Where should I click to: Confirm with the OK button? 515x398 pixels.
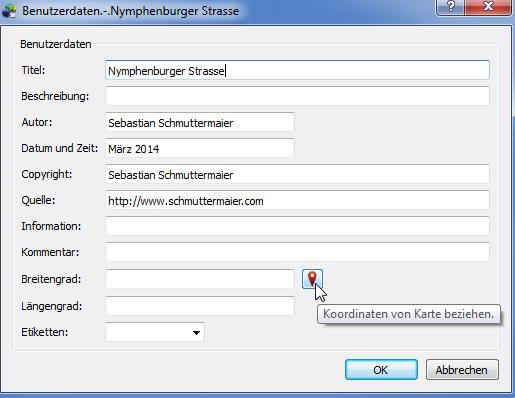[381, 370]
